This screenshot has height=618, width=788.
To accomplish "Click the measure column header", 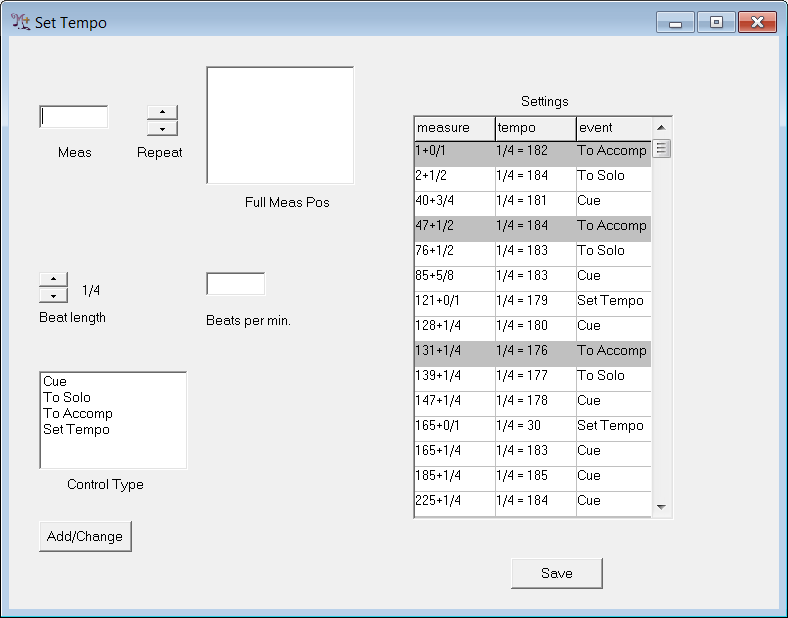I will coord(454,128).
